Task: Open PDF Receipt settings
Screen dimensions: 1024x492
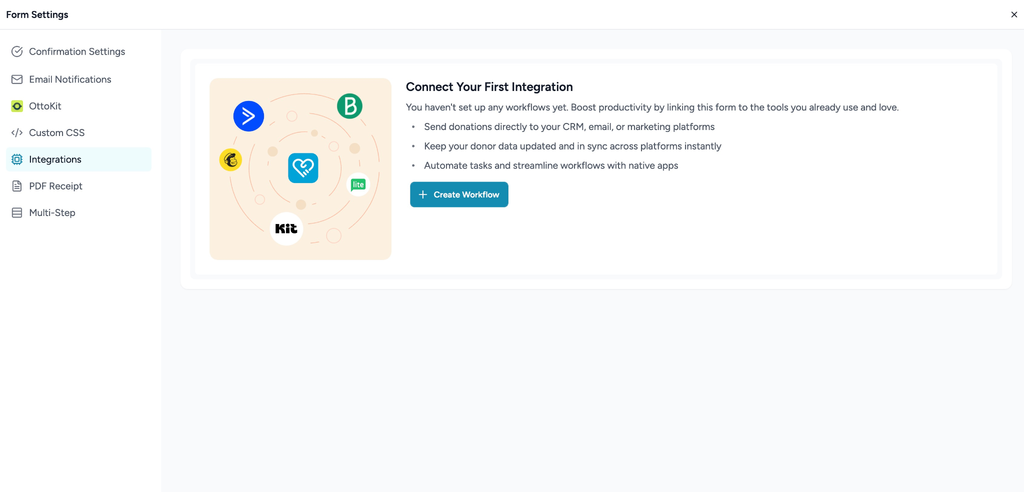Action: (x=78, y=186)
